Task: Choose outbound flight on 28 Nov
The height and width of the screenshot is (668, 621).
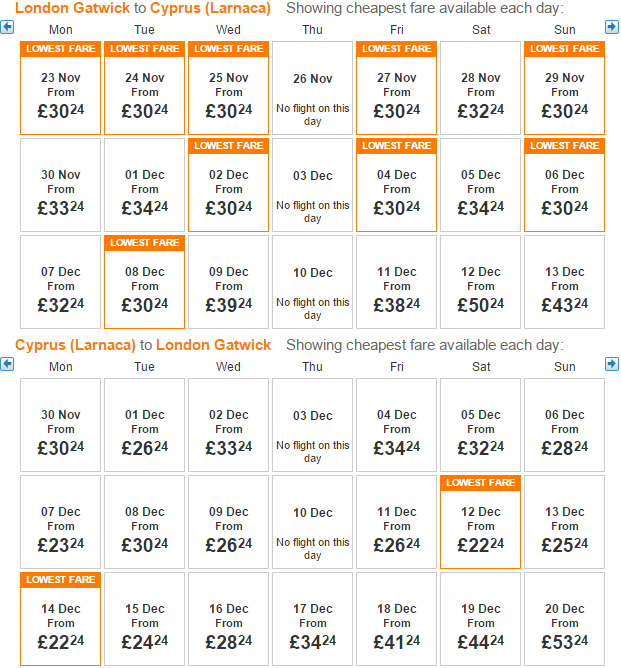Action: tap(480, 88)
